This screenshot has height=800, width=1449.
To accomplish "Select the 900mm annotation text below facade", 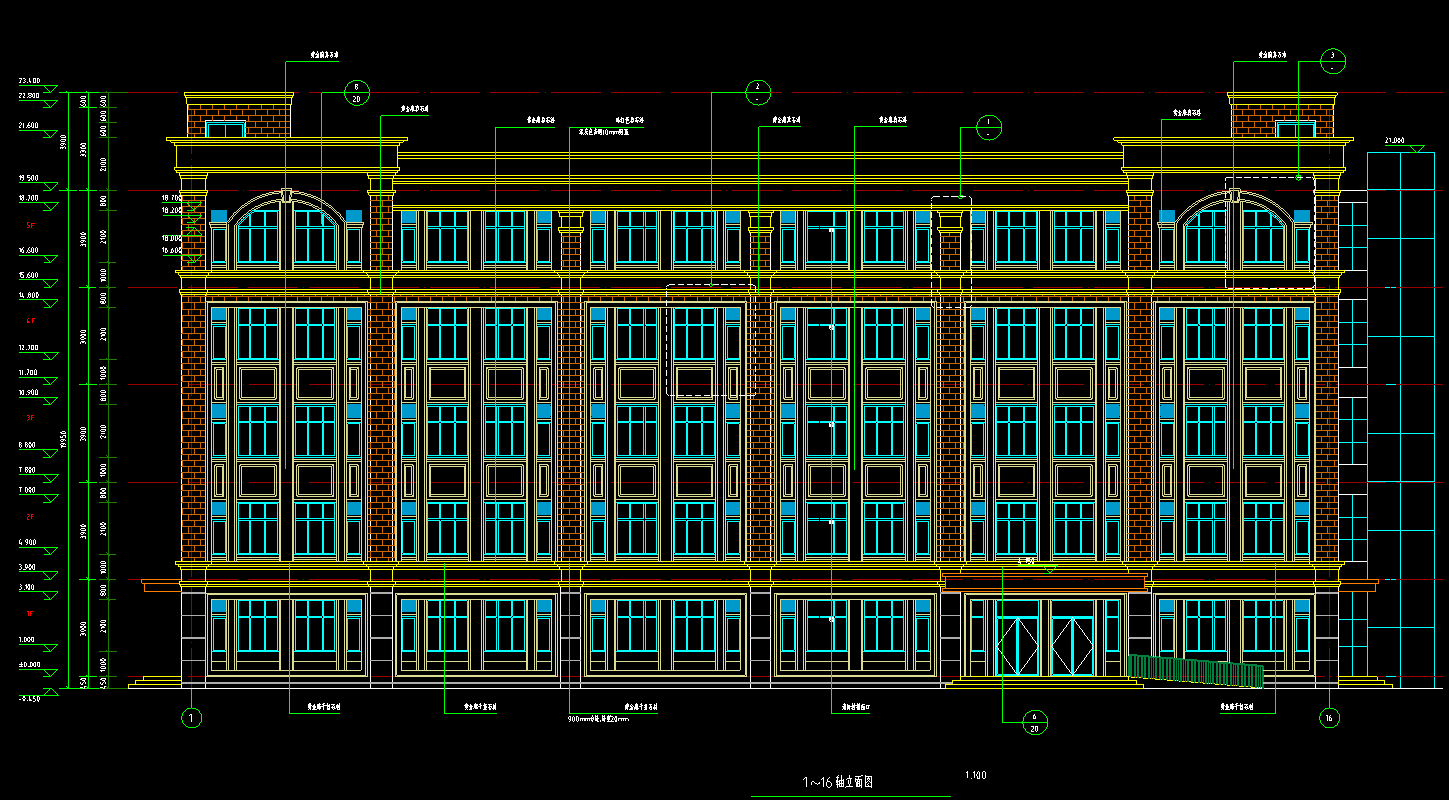I will pos(598,718).
